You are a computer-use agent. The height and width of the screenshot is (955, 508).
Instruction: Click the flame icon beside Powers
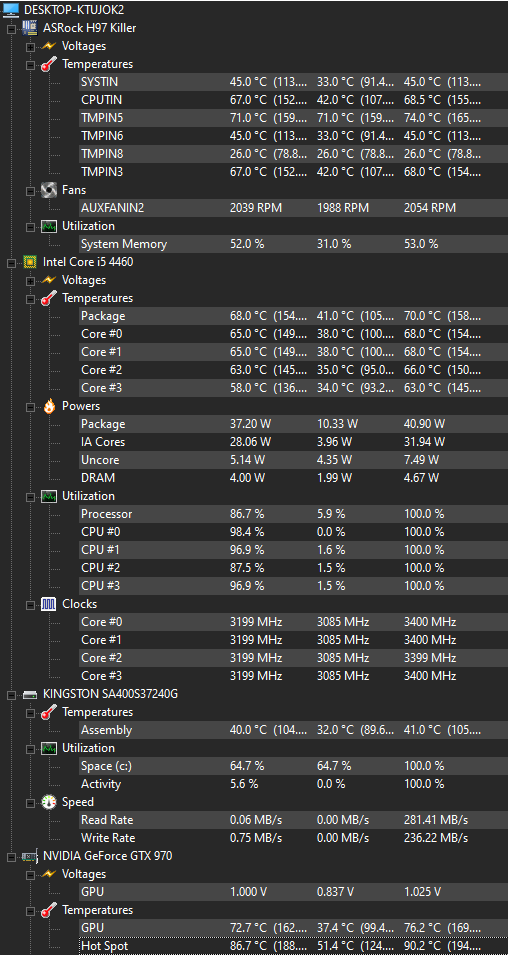49,406
